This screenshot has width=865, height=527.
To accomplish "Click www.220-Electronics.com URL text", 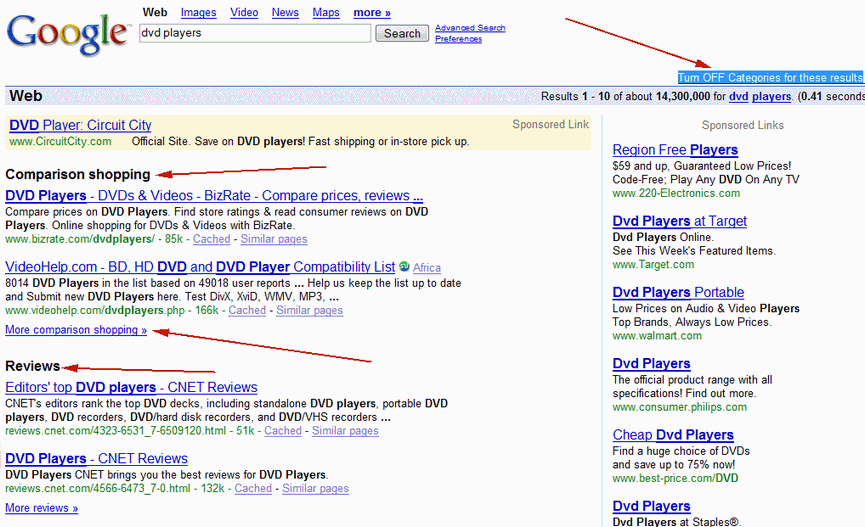I will tap(676, 193).
